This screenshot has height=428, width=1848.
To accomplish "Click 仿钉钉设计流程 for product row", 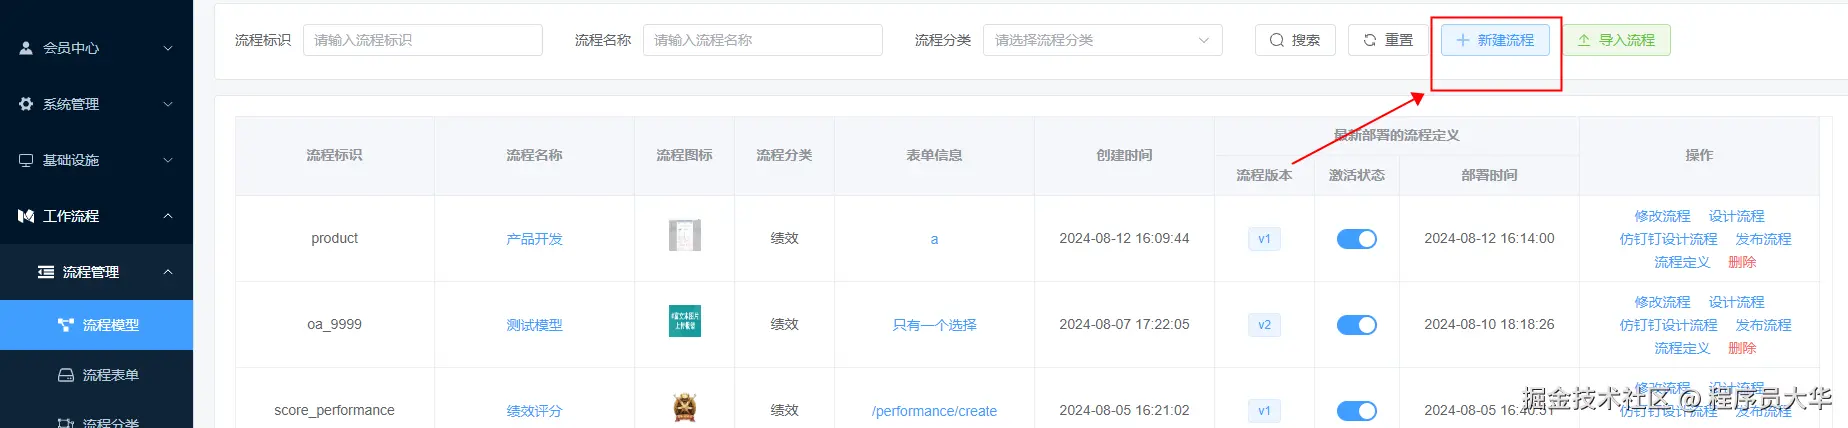I will [x=1668, y=239].
